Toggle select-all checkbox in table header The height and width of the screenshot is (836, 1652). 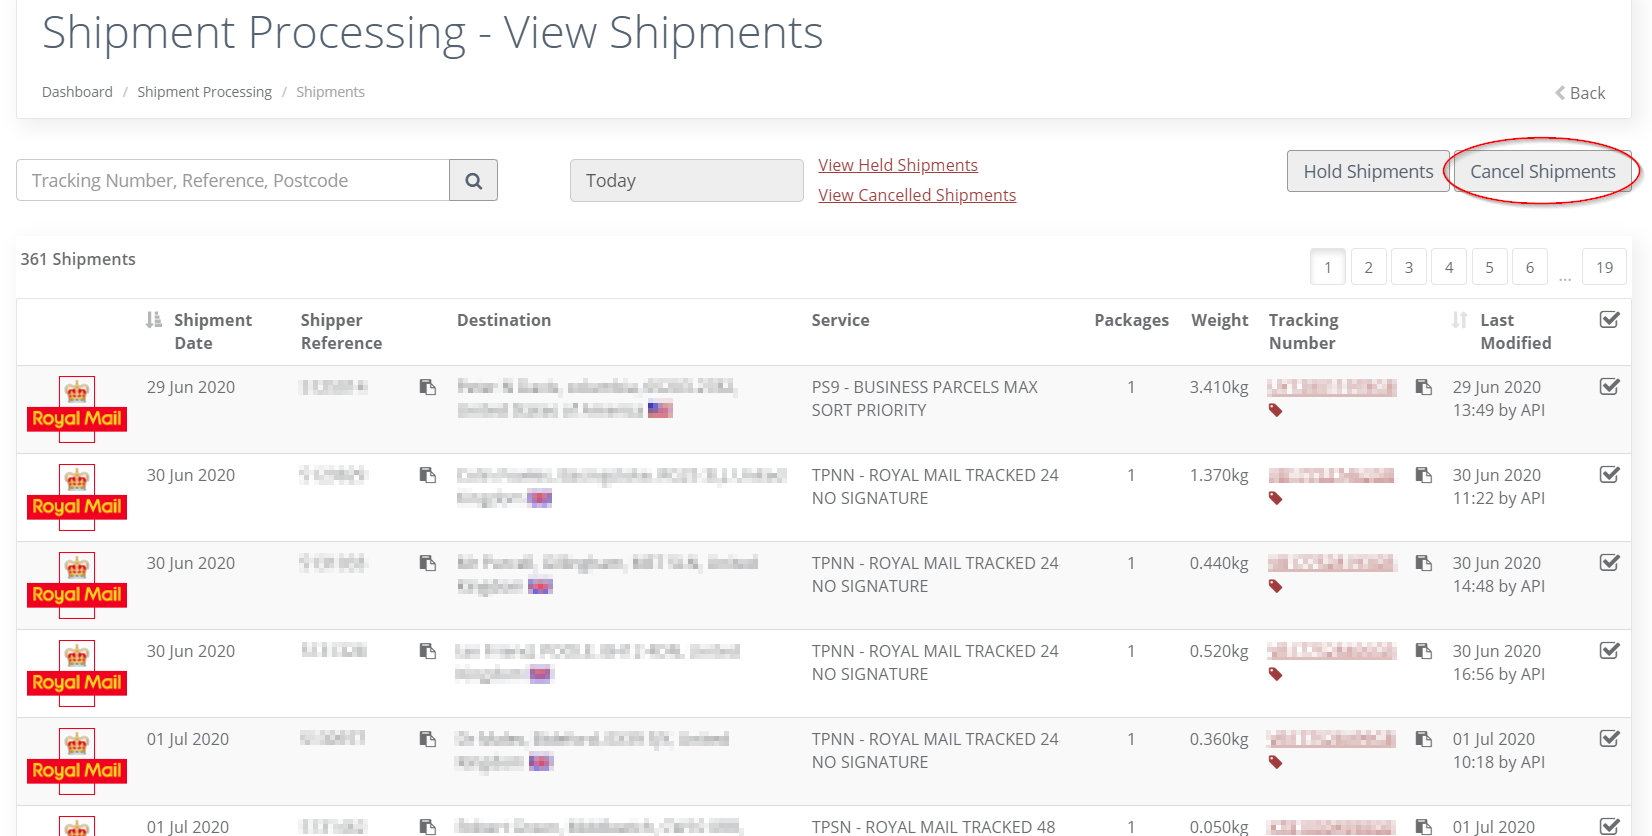click(x=1609, y=320)
